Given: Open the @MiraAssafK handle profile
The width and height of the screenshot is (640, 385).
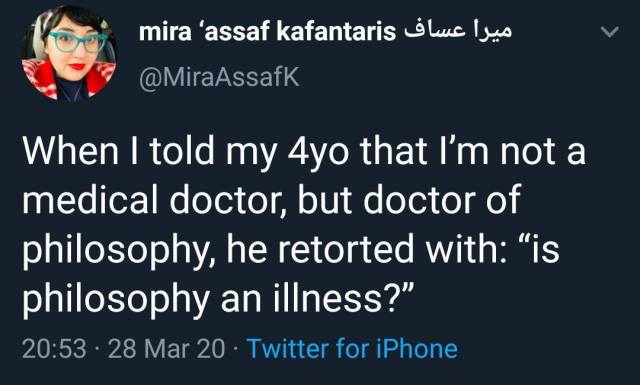Looking at the screenshot, I should tap(219, 77).
